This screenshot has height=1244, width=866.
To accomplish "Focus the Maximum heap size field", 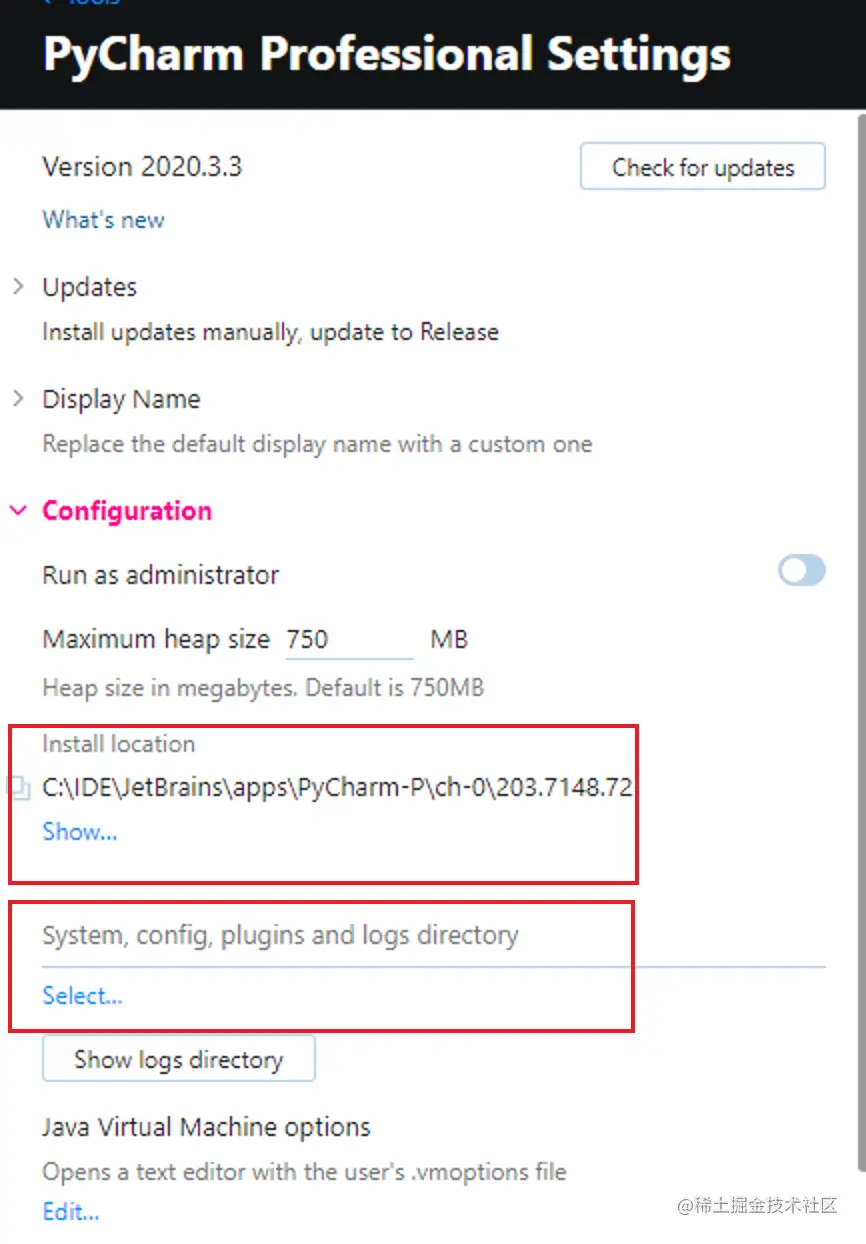I will click(349, 639).
